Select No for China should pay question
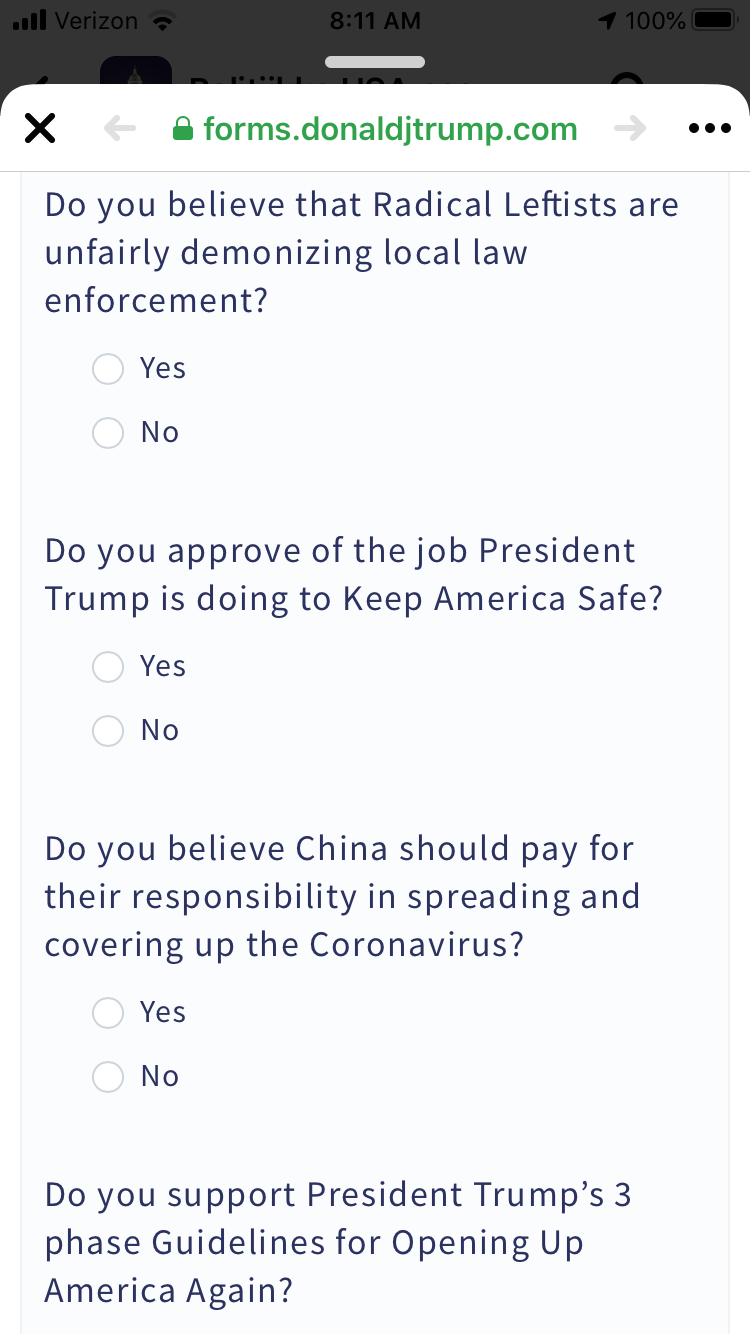Viewport: 750px width, 1334px height. pos(108,1077)
